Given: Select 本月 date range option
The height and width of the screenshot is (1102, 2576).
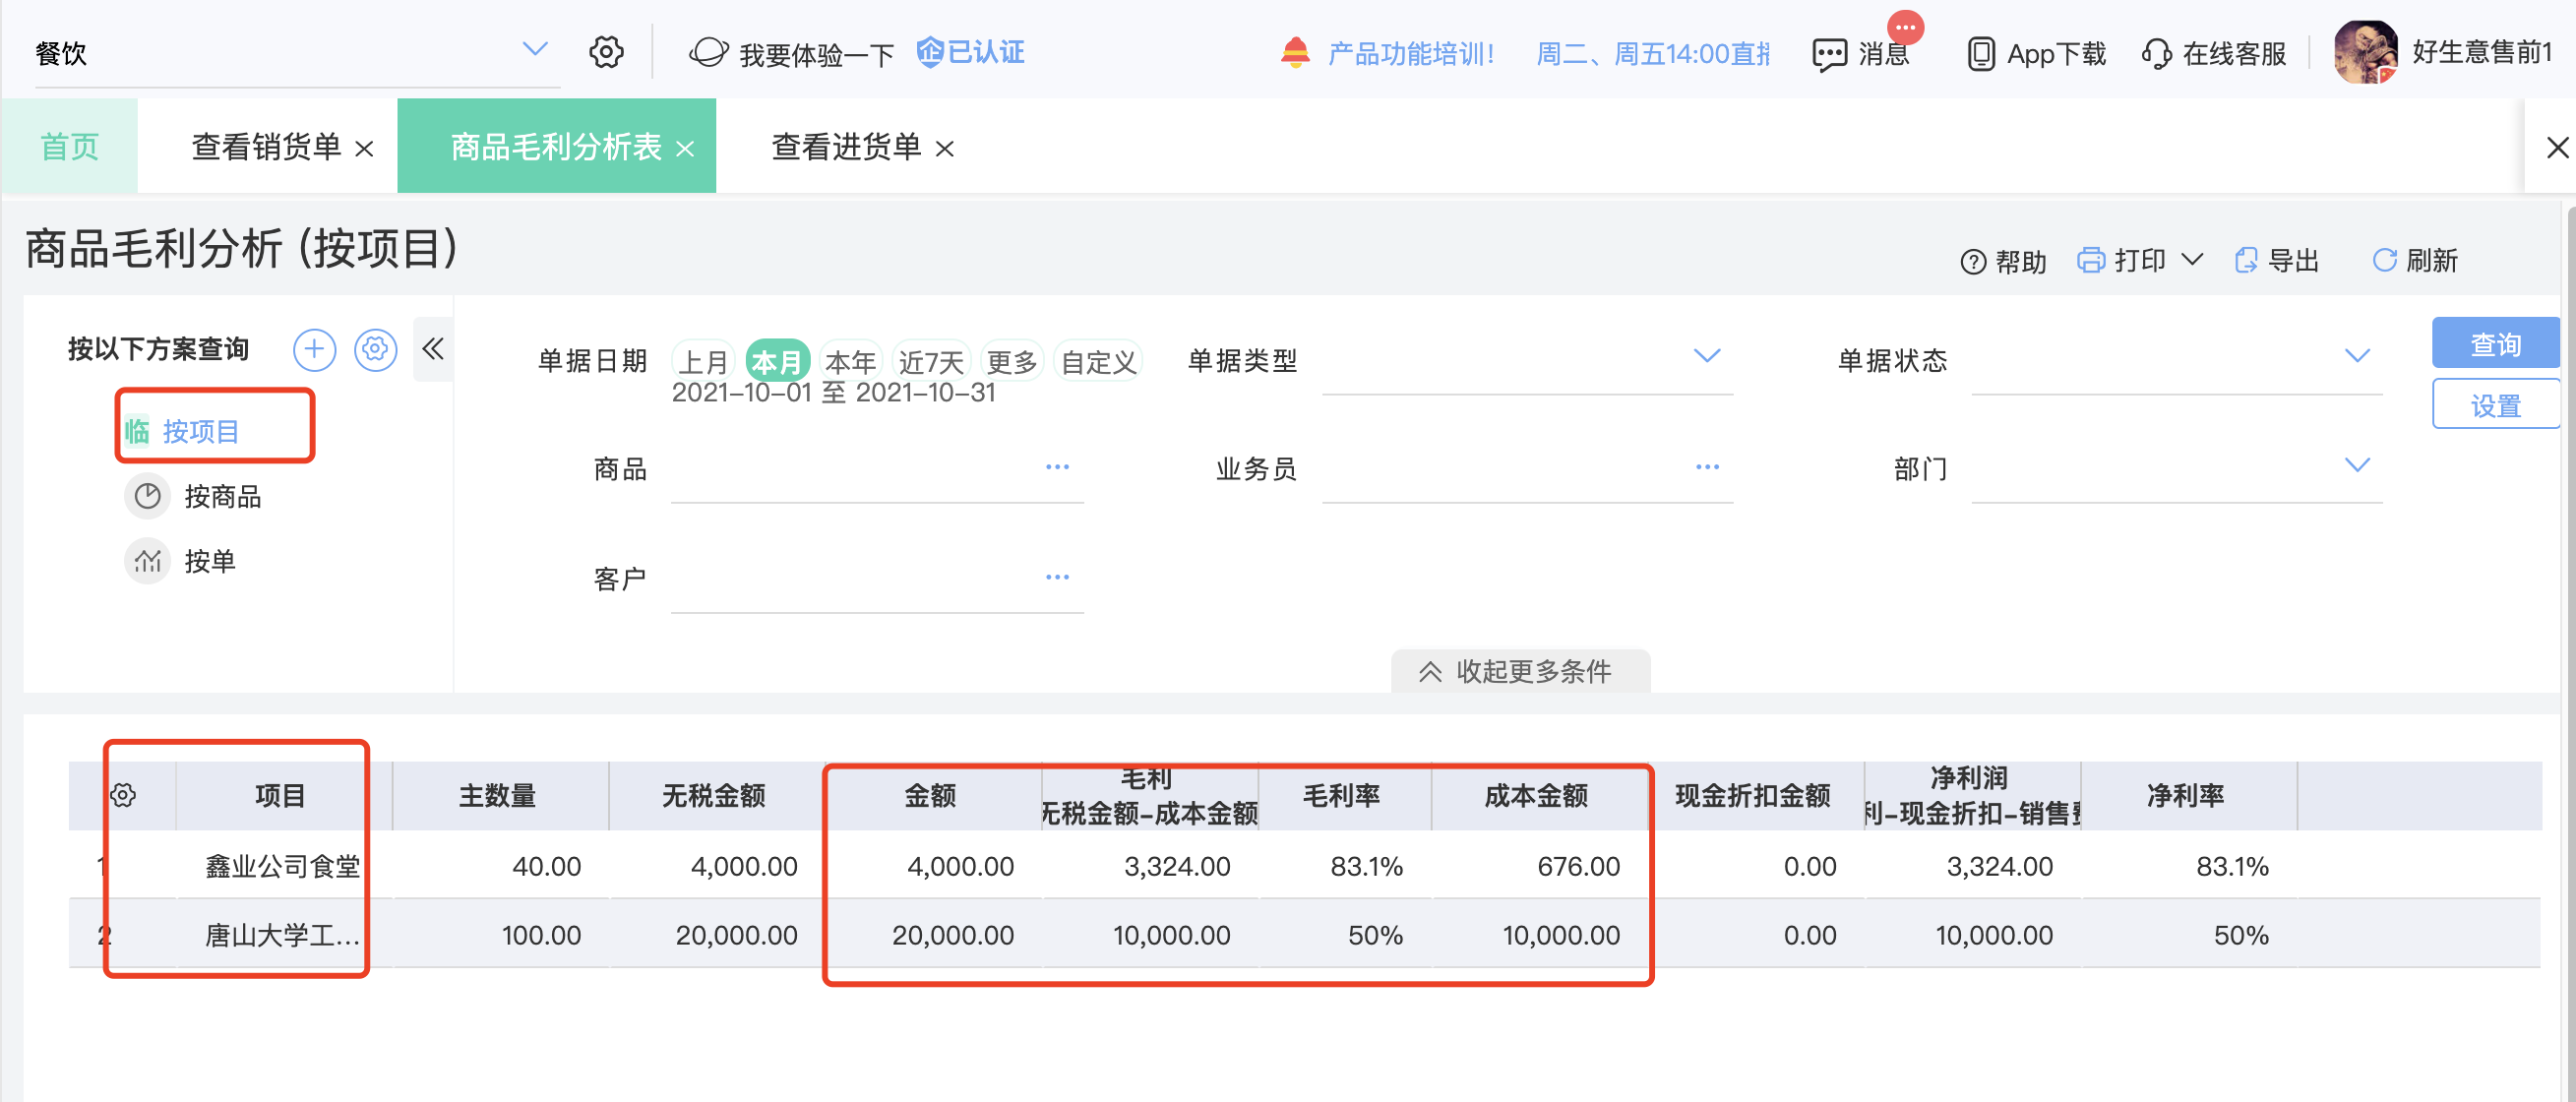Looking at the screenshot, I should coord(777,361).
